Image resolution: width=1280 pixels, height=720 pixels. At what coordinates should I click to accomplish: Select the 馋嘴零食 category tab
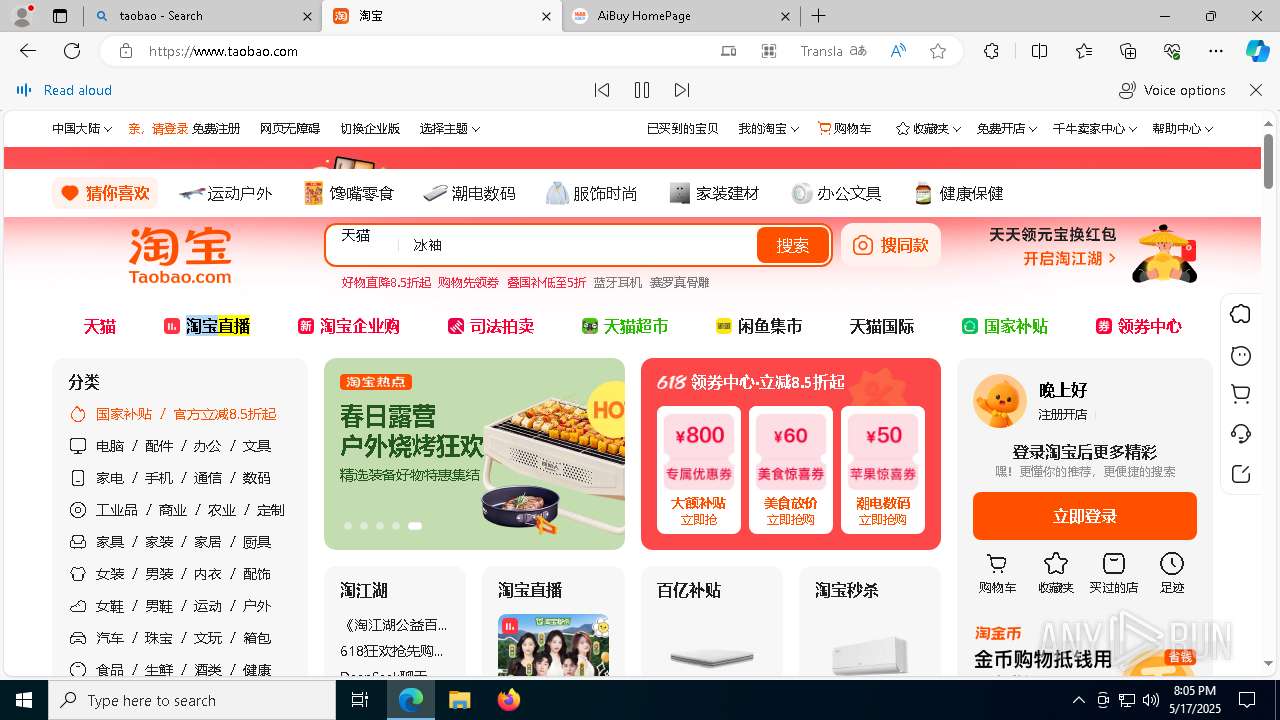point(349,193)
